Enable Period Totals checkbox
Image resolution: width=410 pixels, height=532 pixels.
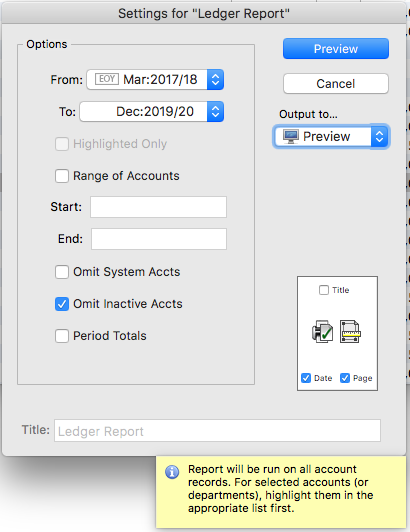tap(62, 336)
